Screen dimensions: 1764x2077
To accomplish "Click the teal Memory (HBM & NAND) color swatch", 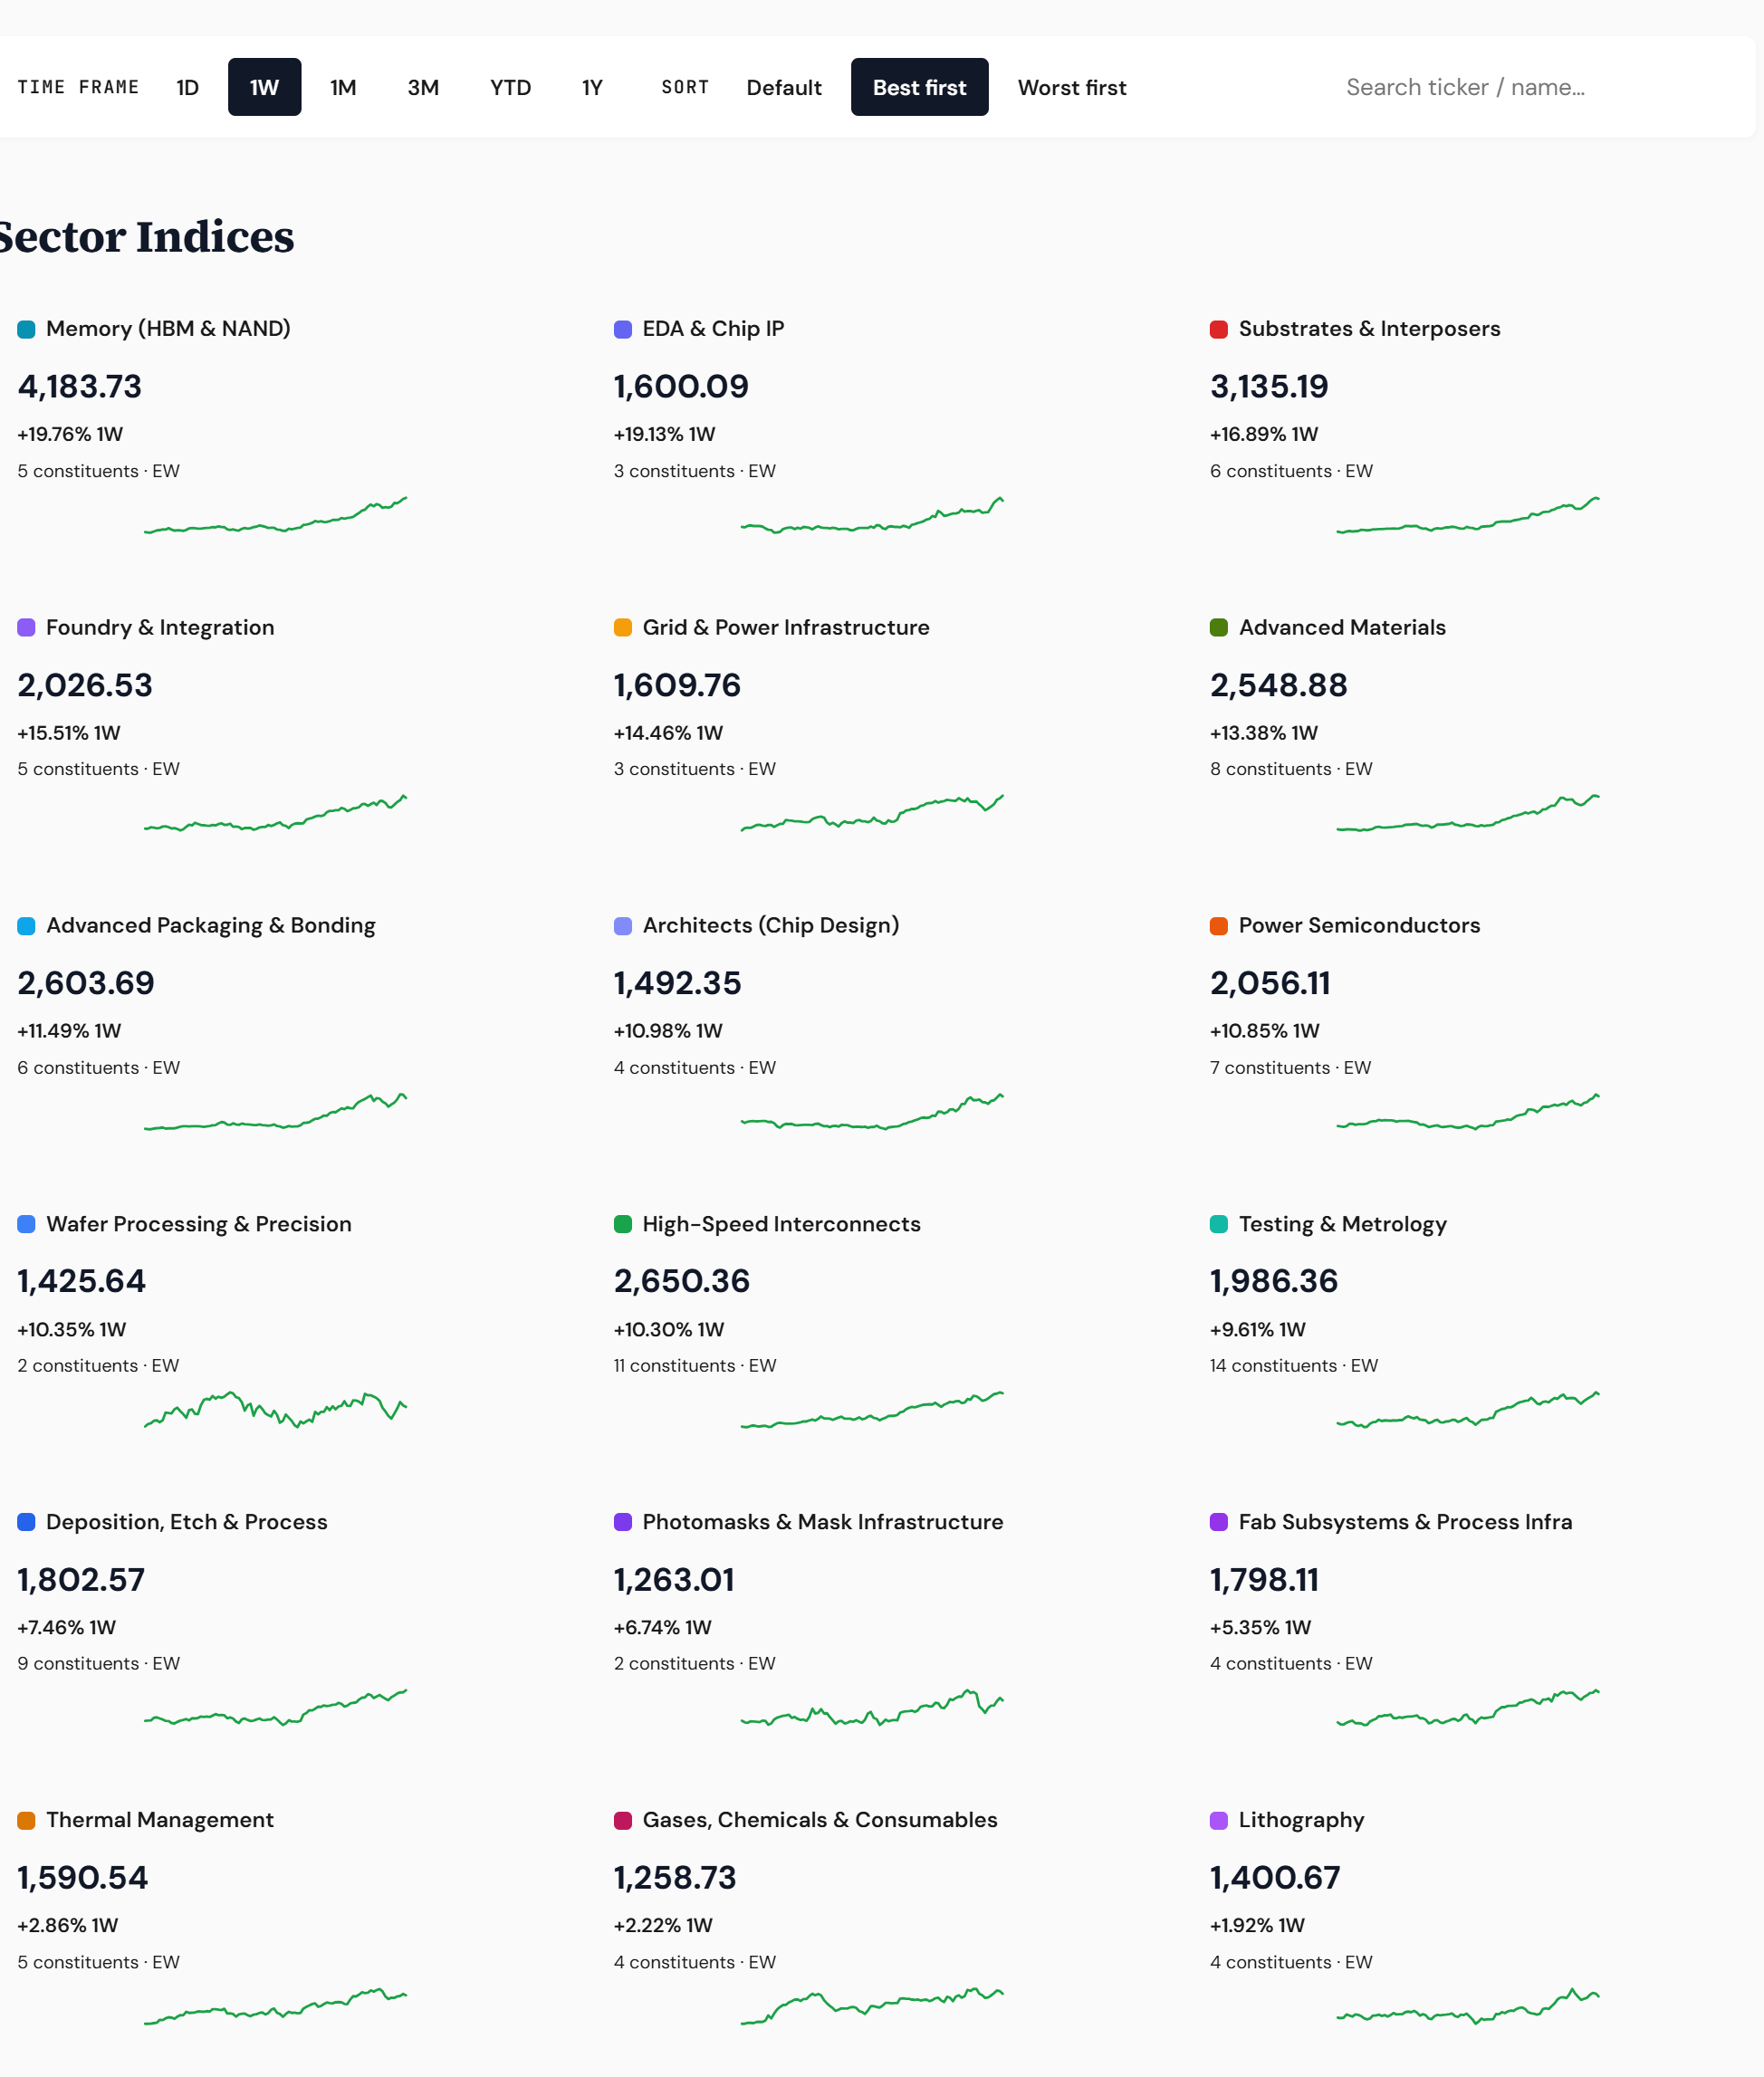I will 26,329.
